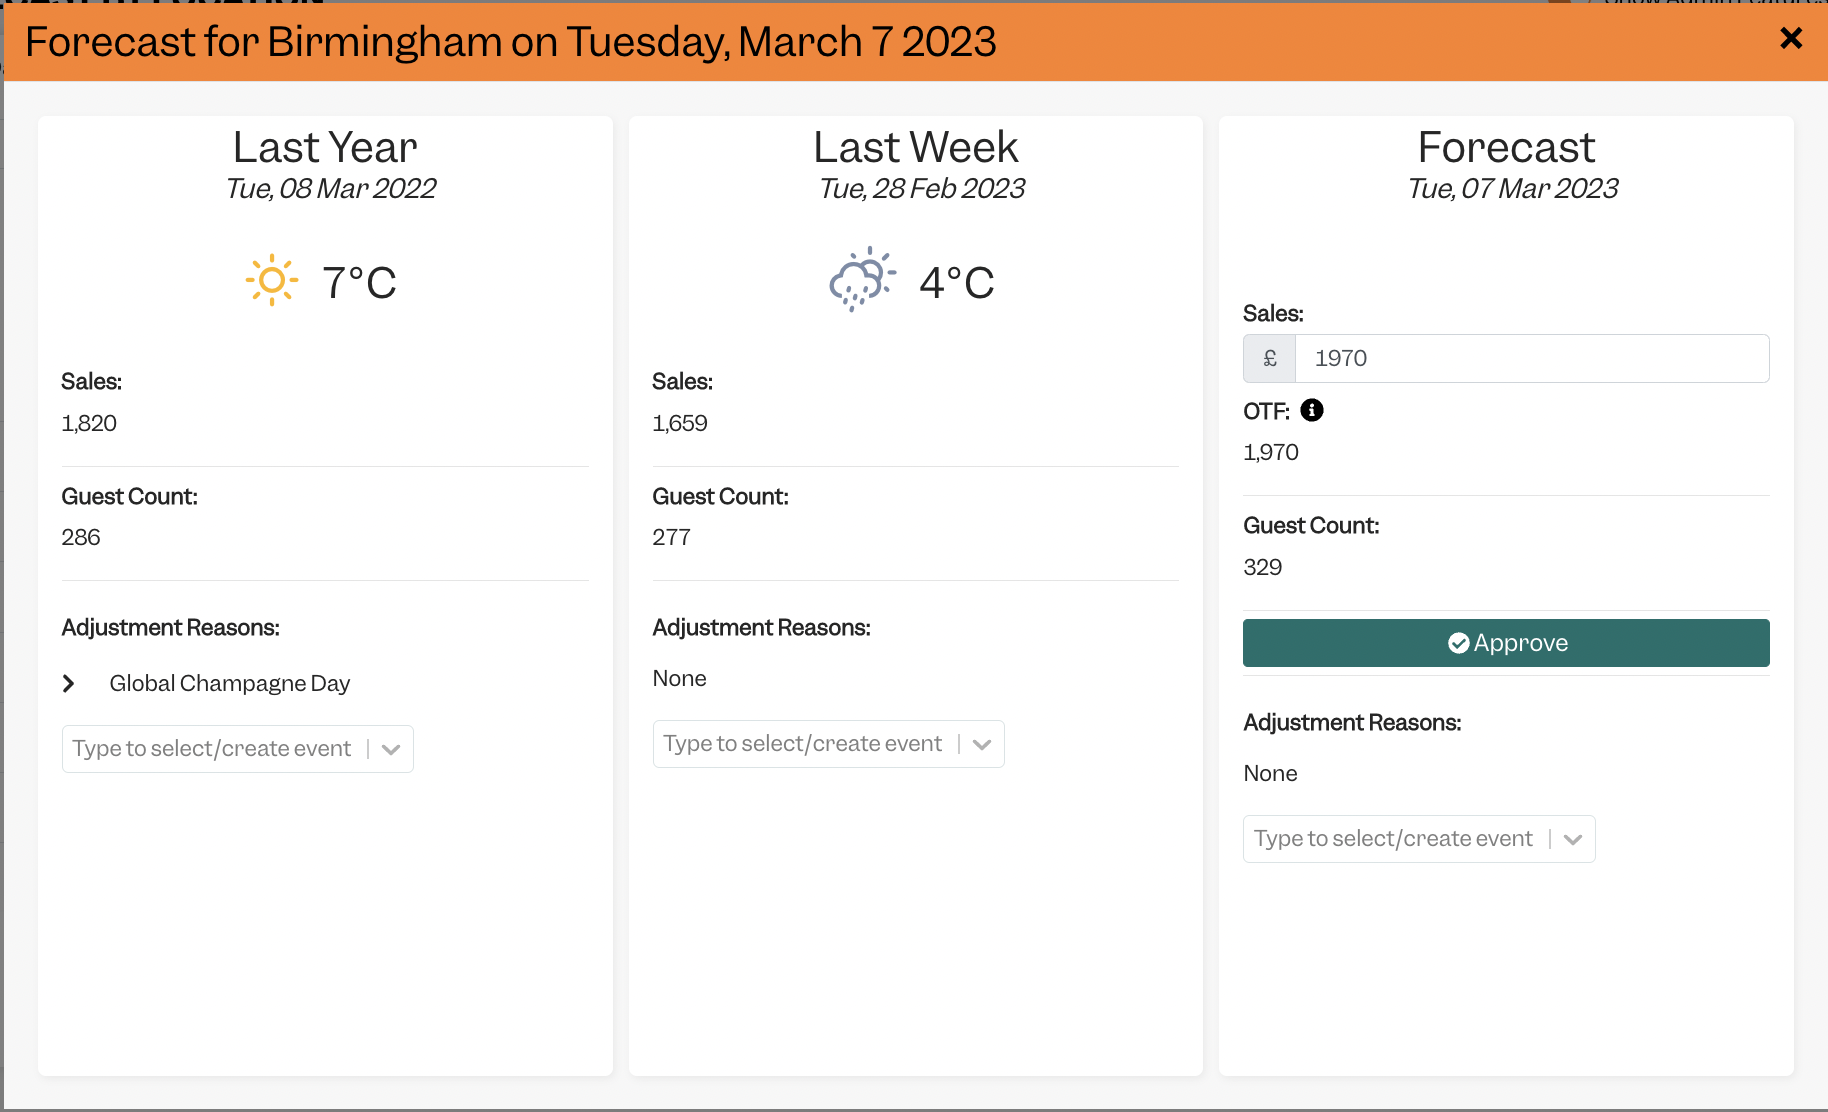Open Last Week event dropdown arrow
1828x1112 pixels.
(x=982, y=744)
